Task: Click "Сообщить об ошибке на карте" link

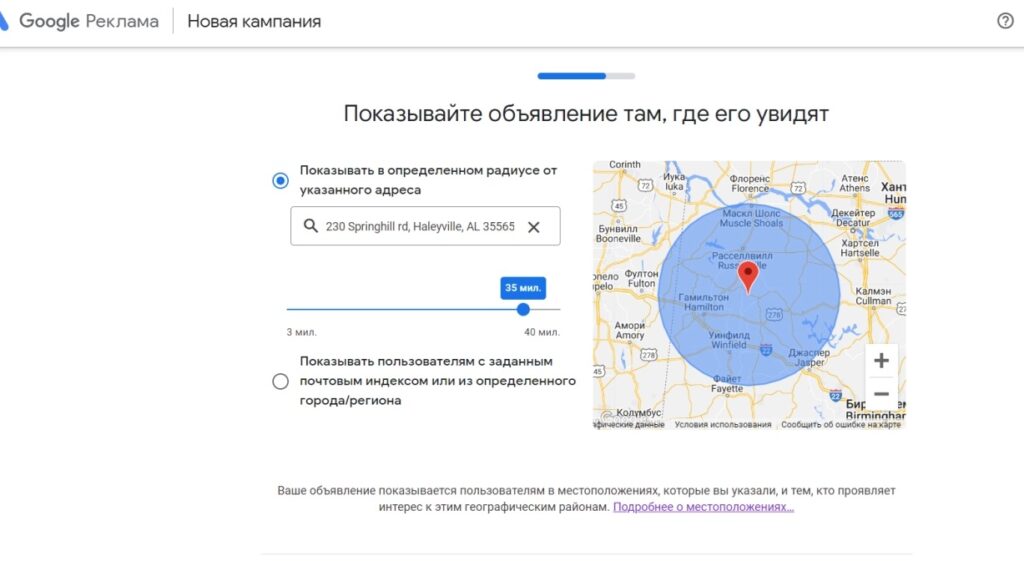Action: pos(840,424)
